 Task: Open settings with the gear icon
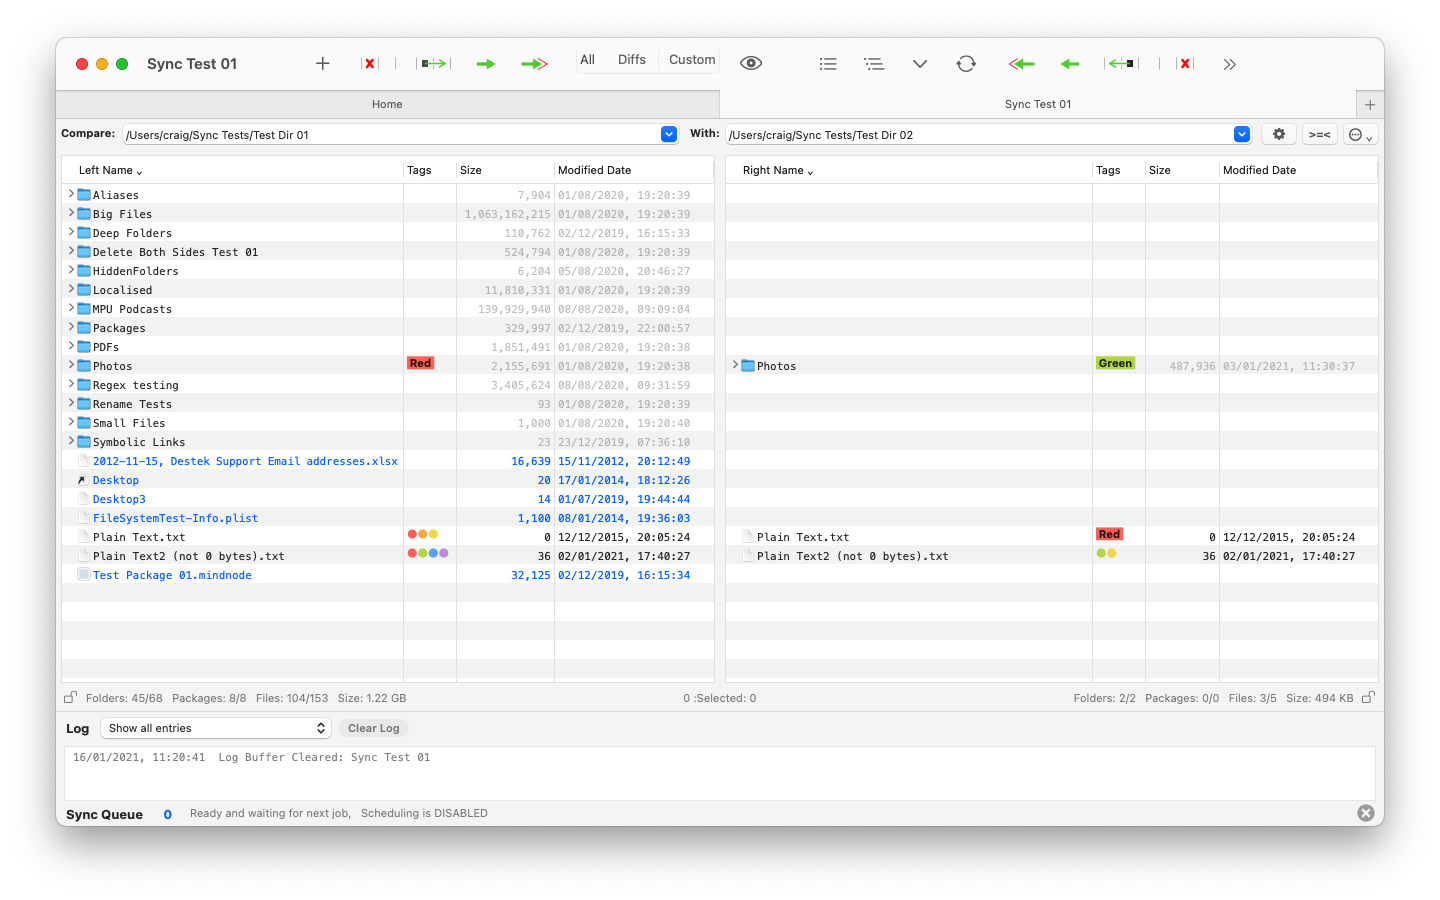tap(1279, 134)
